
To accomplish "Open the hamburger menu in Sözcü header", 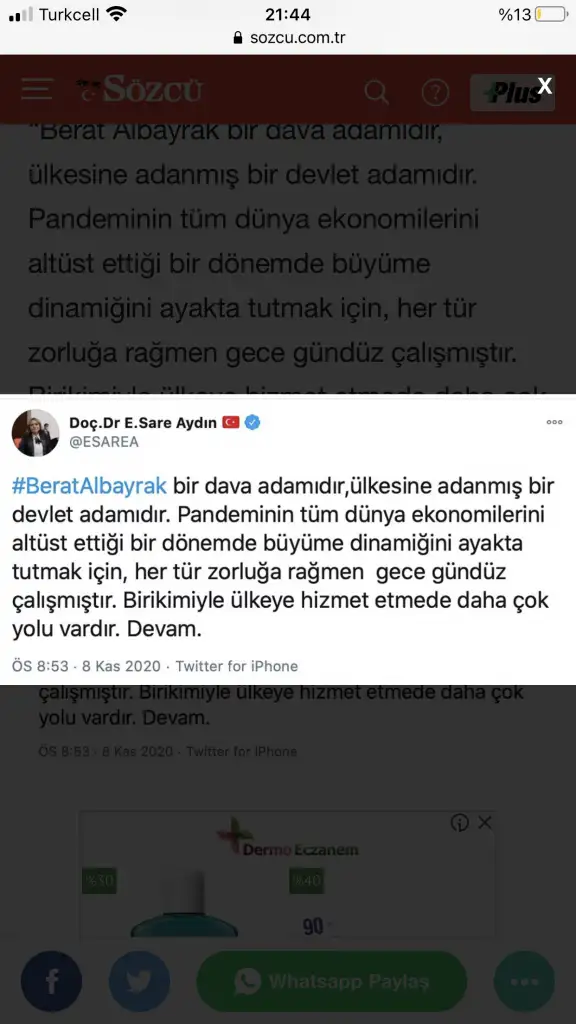I will pos(37,90).
